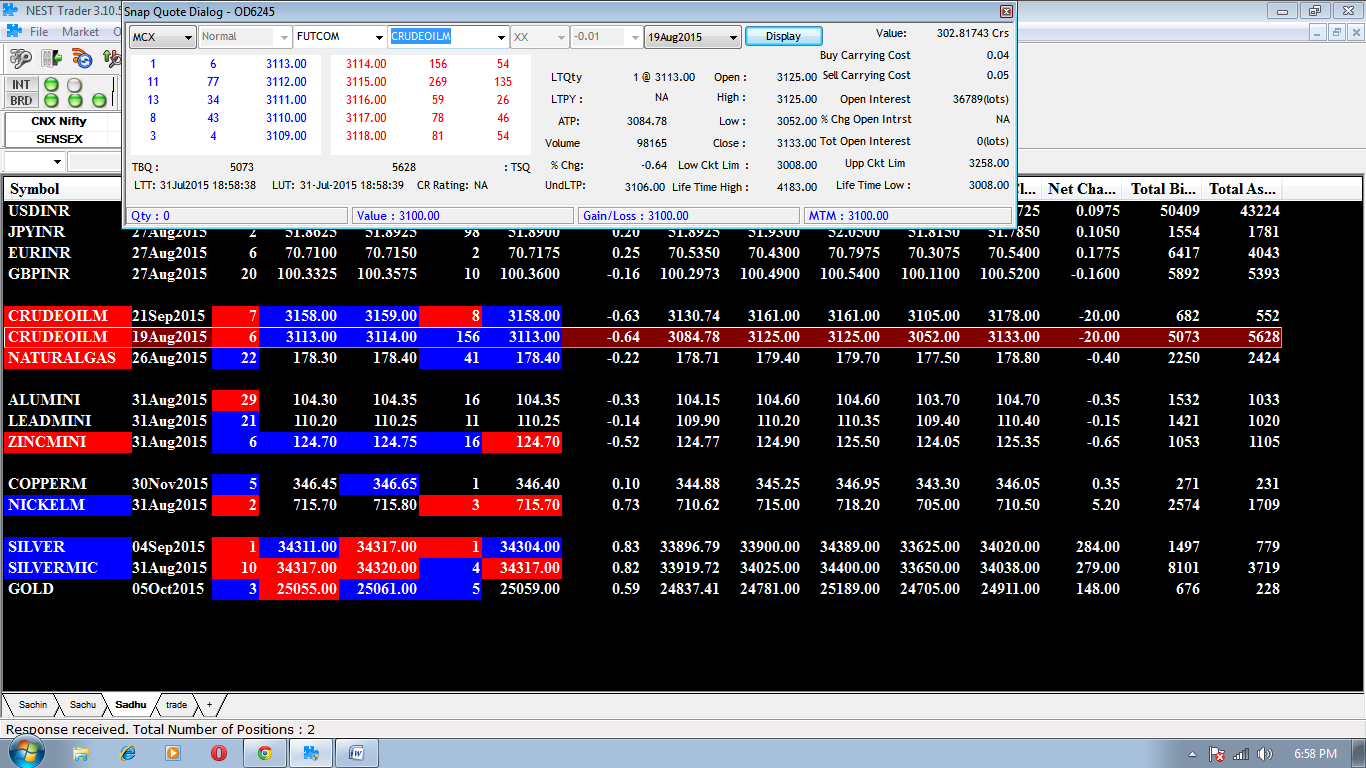Click the Display button
1366x768 pixels.
tap(783, 36)
